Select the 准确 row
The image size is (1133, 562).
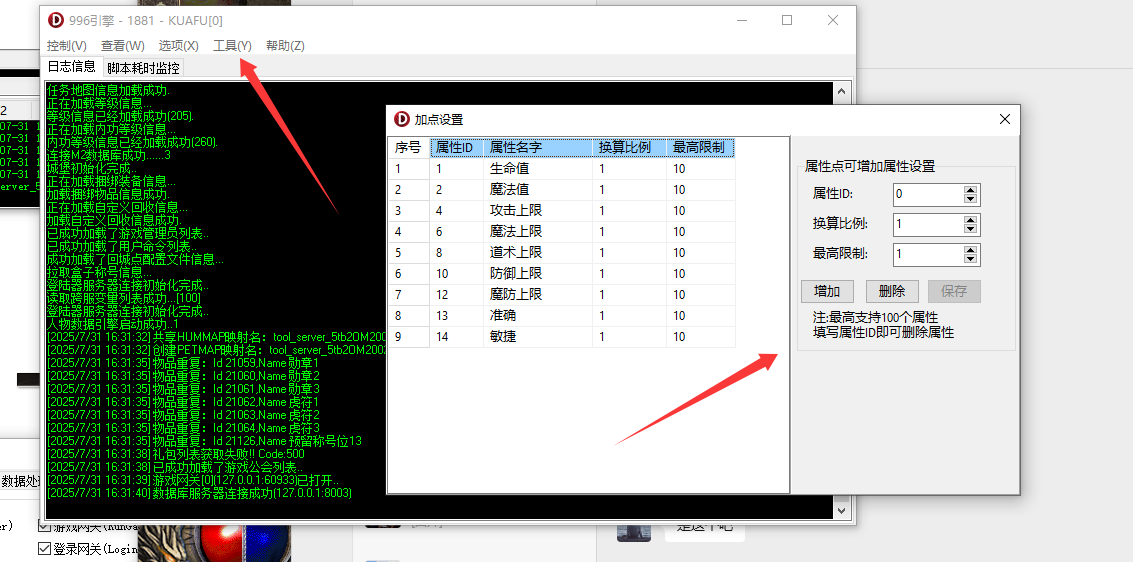coord(561,316)
